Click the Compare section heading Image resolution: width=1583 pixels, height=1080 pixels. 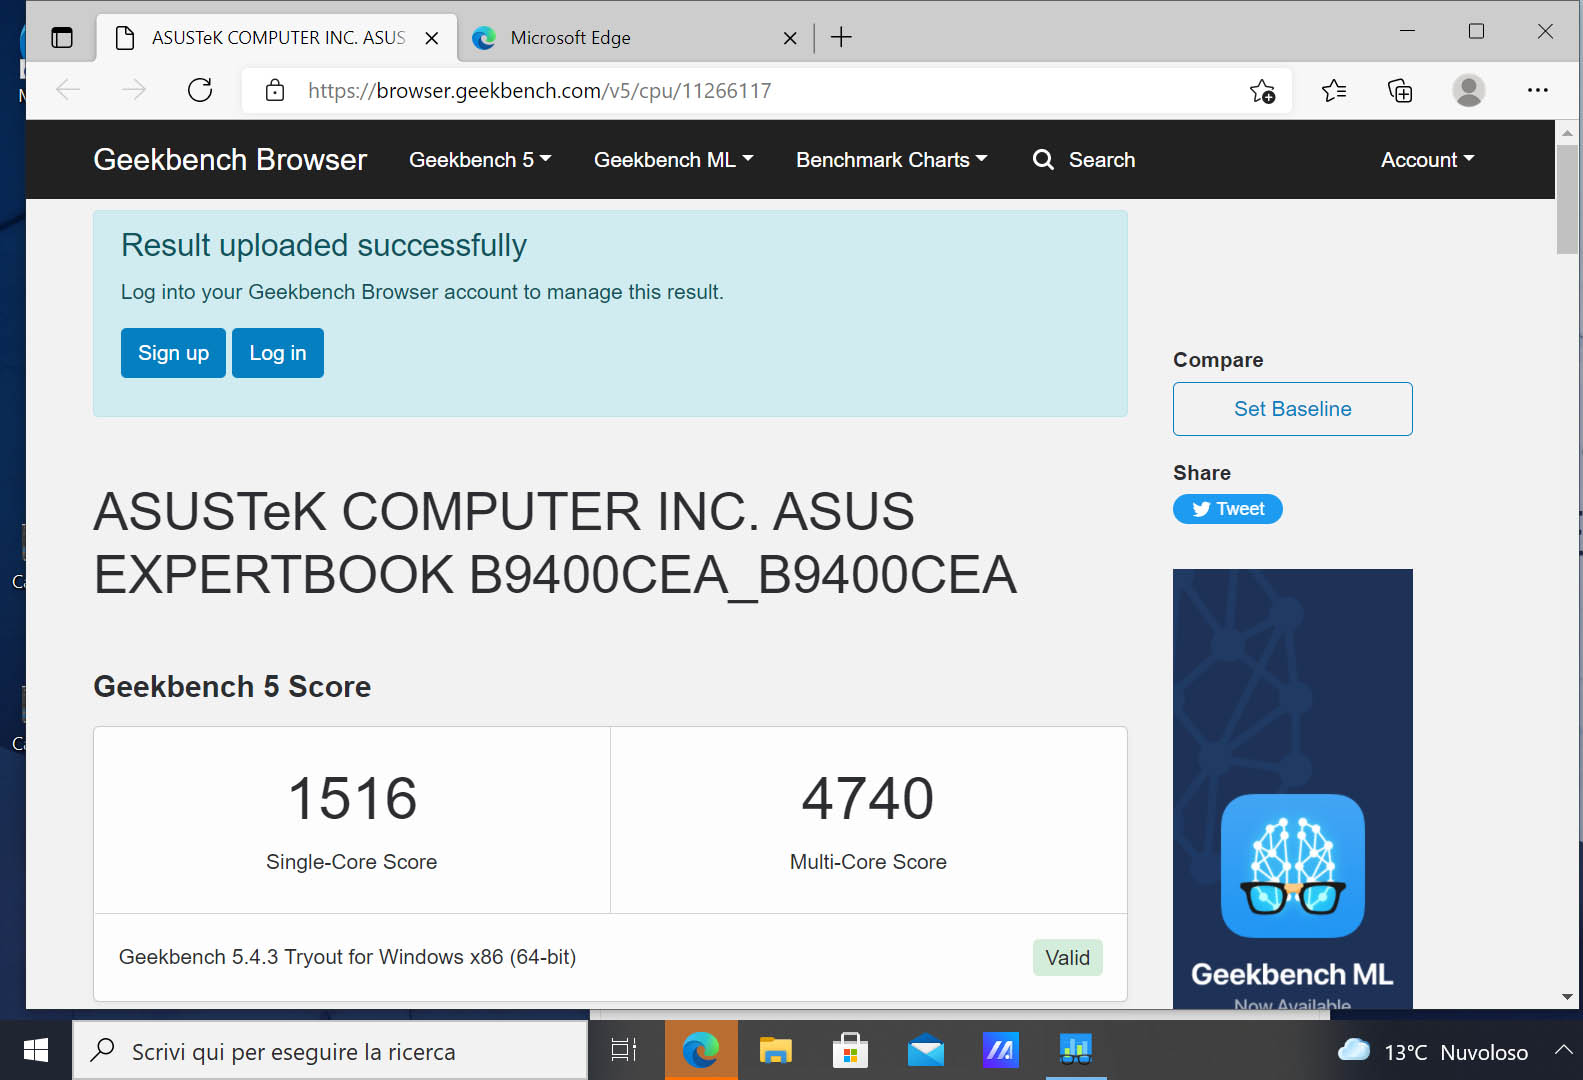pos(1218,360)
